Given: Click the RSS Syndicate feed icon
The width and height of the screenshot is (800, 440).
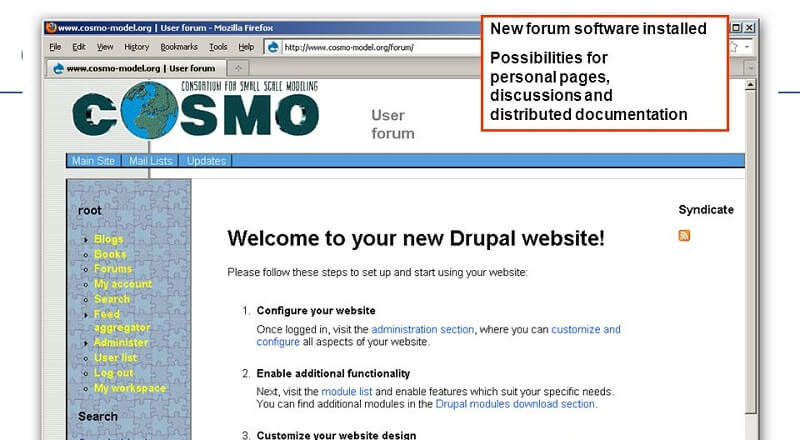Looking at the screenshot, I should click(684, 235).
